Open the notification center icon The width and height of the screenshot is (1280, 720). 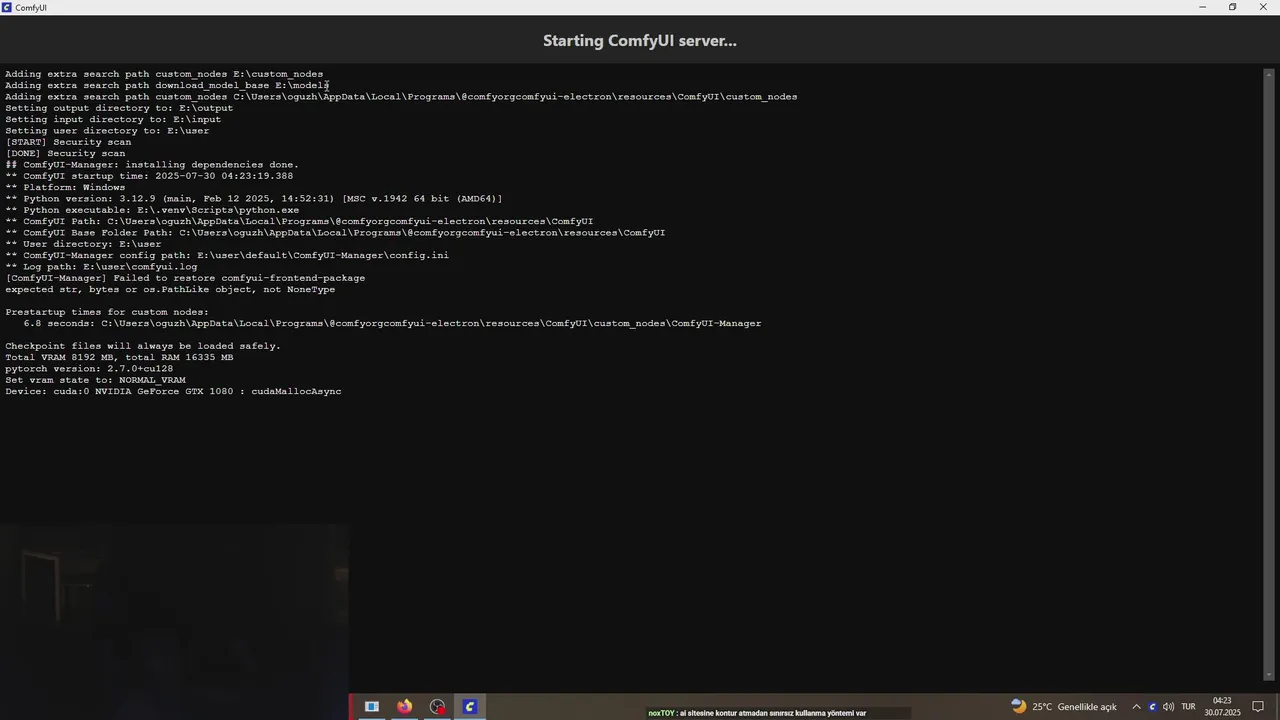coord(1258,707)
